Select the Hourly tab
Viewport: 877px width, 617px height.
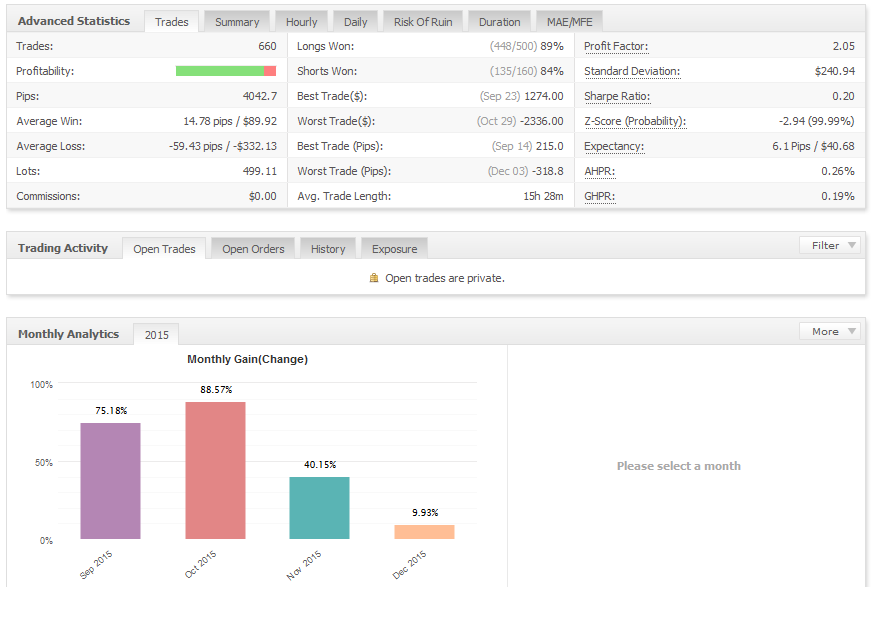click(301, 22)
